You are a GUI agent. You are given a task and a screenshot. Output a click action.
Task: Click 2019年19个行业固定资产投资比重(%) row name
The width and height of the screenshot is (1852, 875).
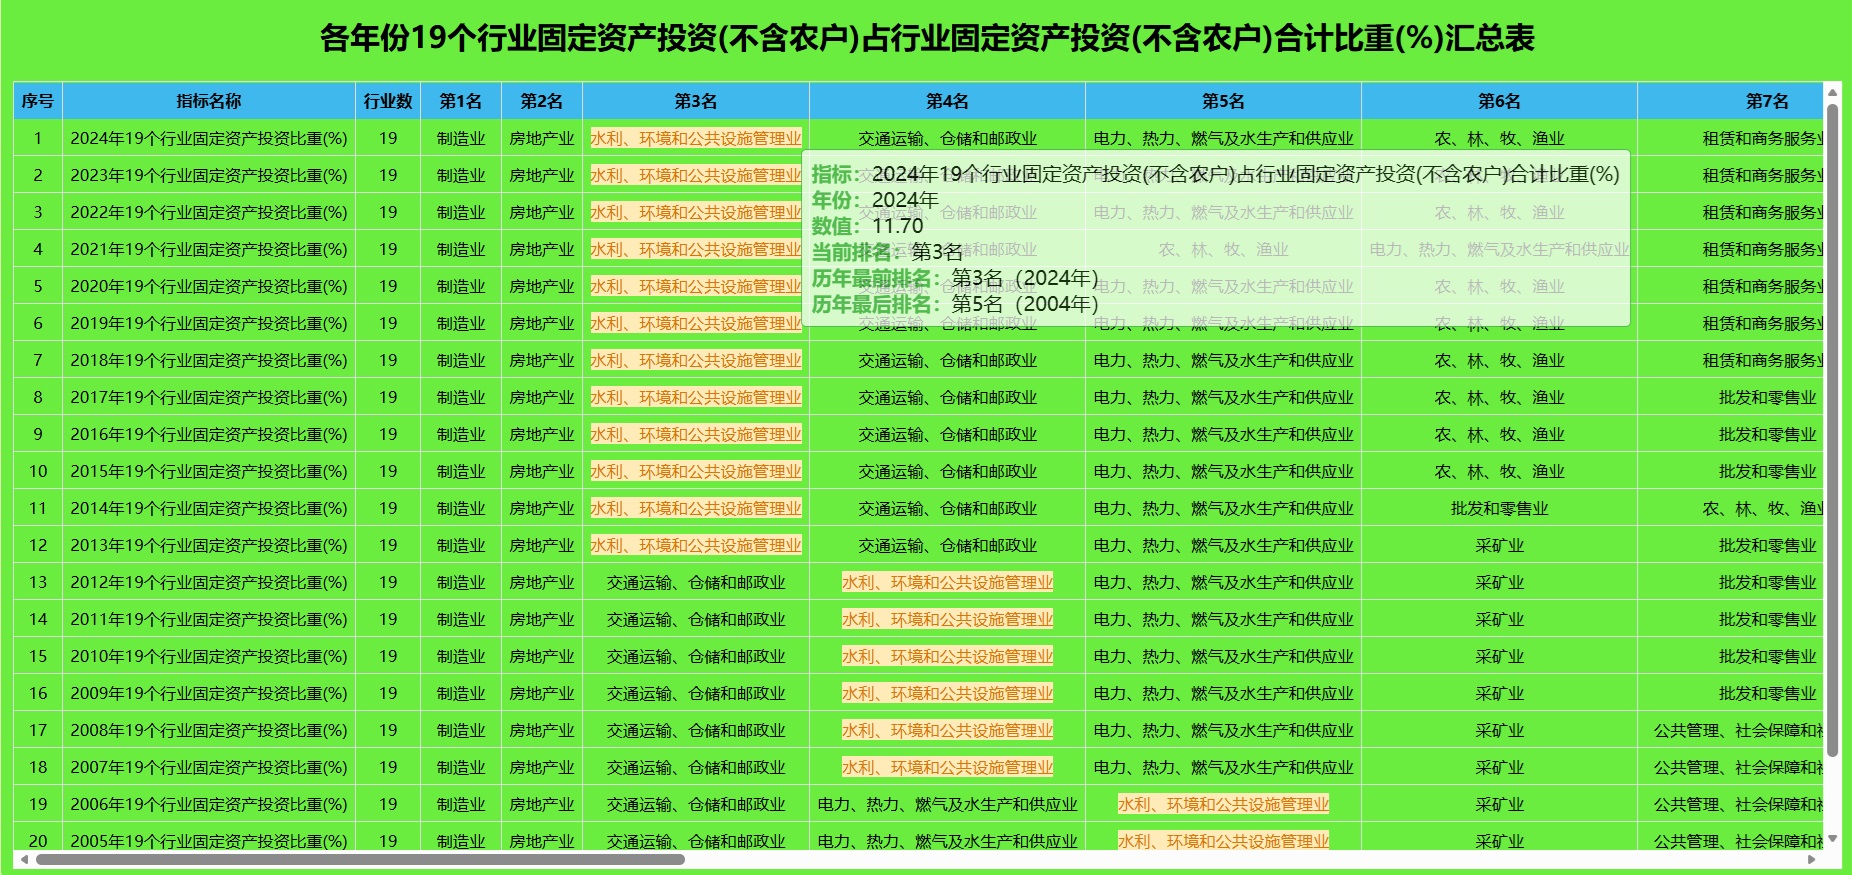[209, 324]
